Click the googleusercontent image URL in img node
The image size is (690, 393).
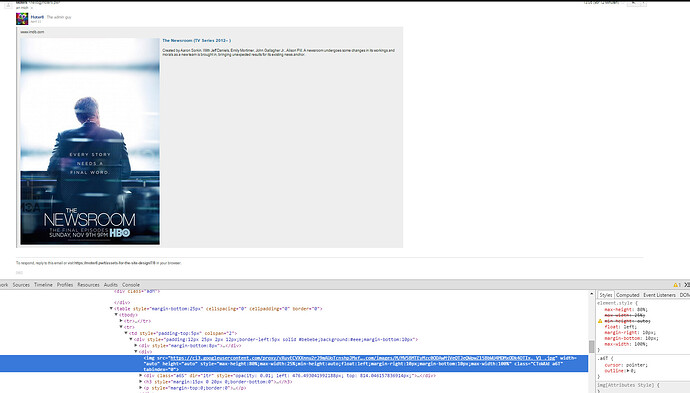click(x=363, y=358)
